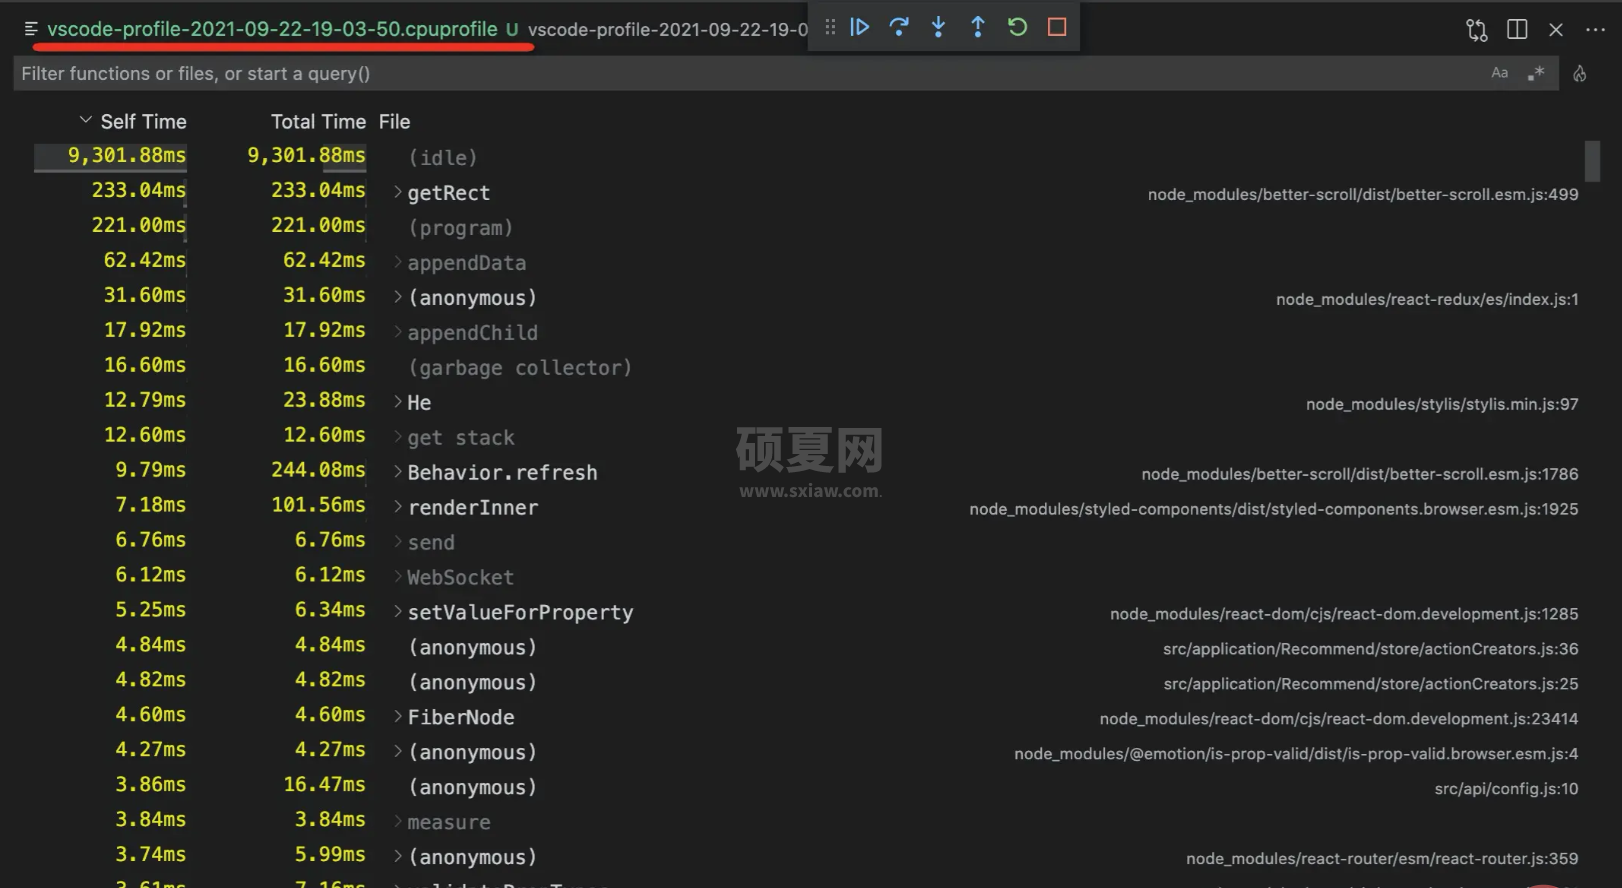Open react-router.js:359 file link
The image size is (1622, 888).
(x=1382, y=859)
